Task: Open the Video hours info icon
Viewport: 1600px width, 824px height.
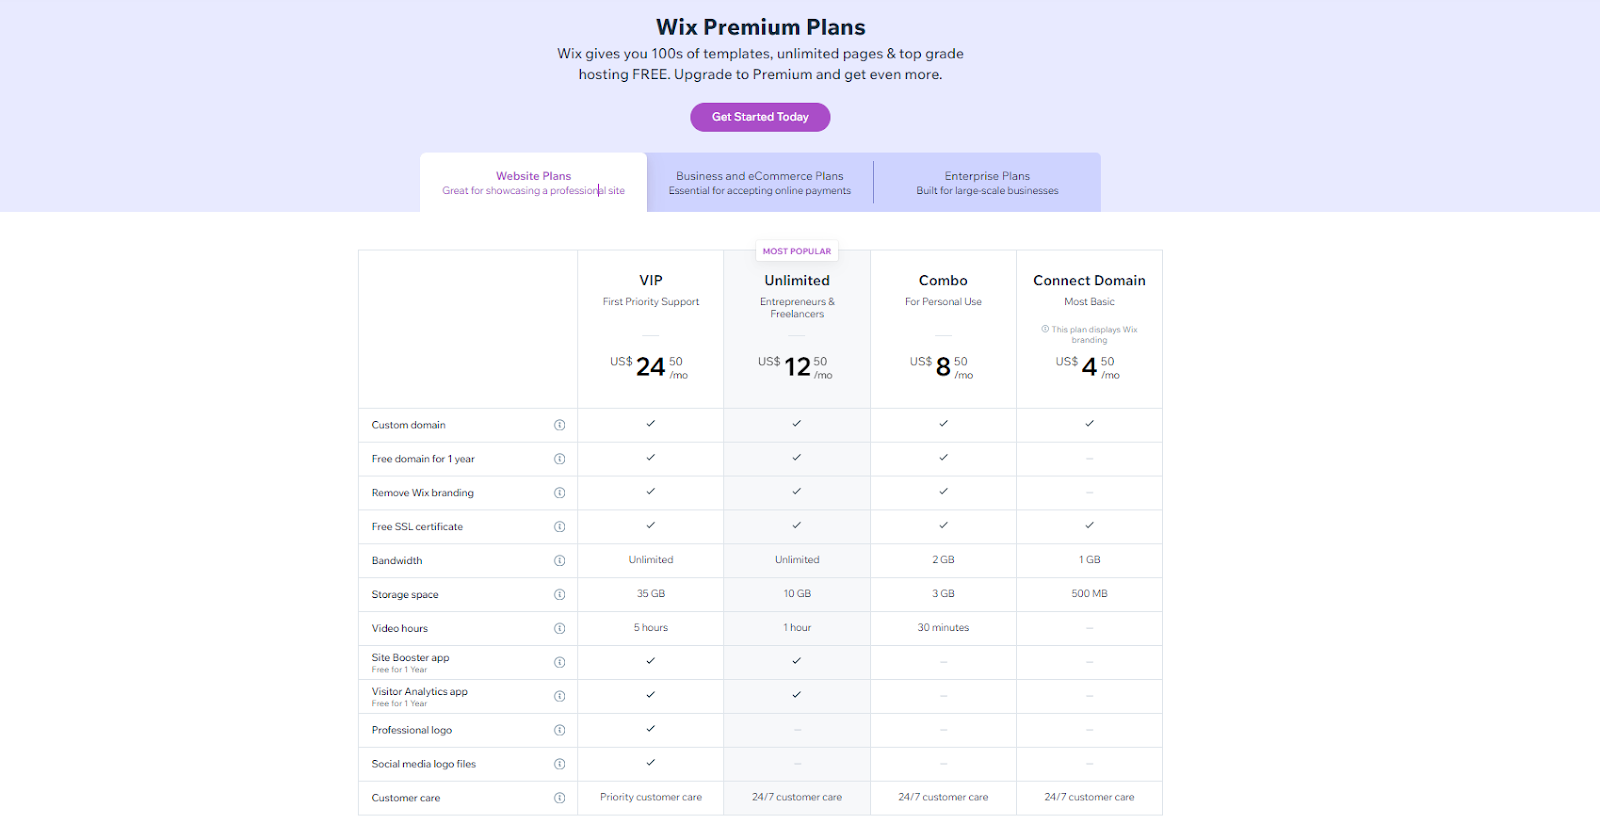Action: click(x=558, y=628)
